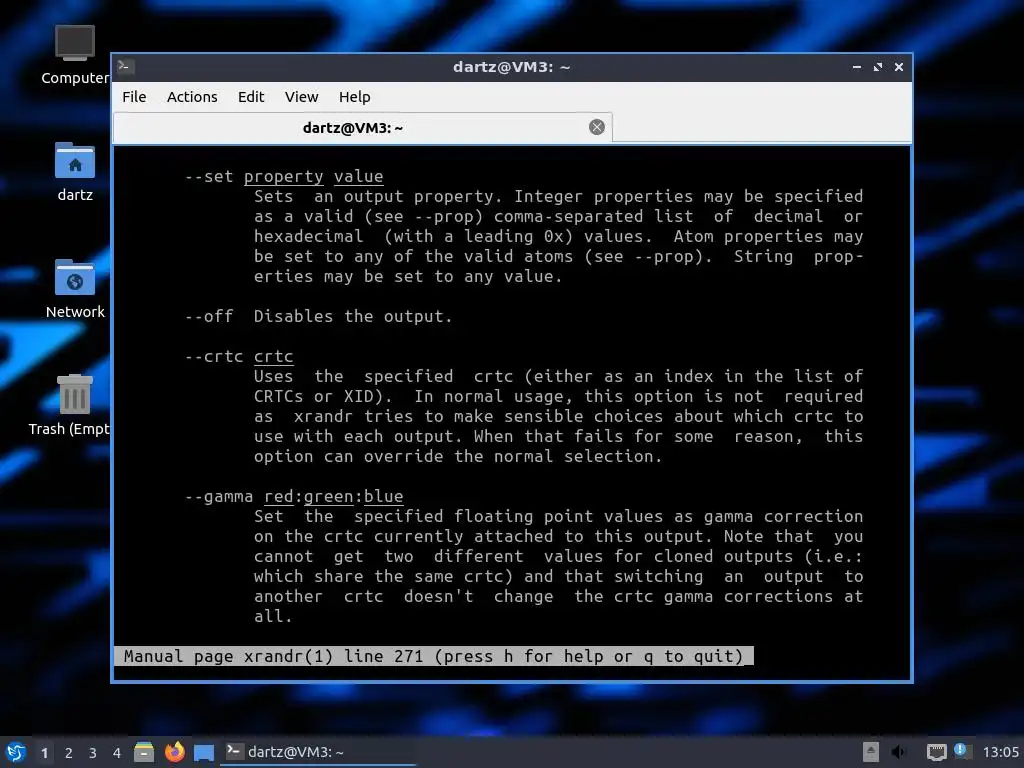Open the Edit menu

pyautogui.click(x=251, y=97)
